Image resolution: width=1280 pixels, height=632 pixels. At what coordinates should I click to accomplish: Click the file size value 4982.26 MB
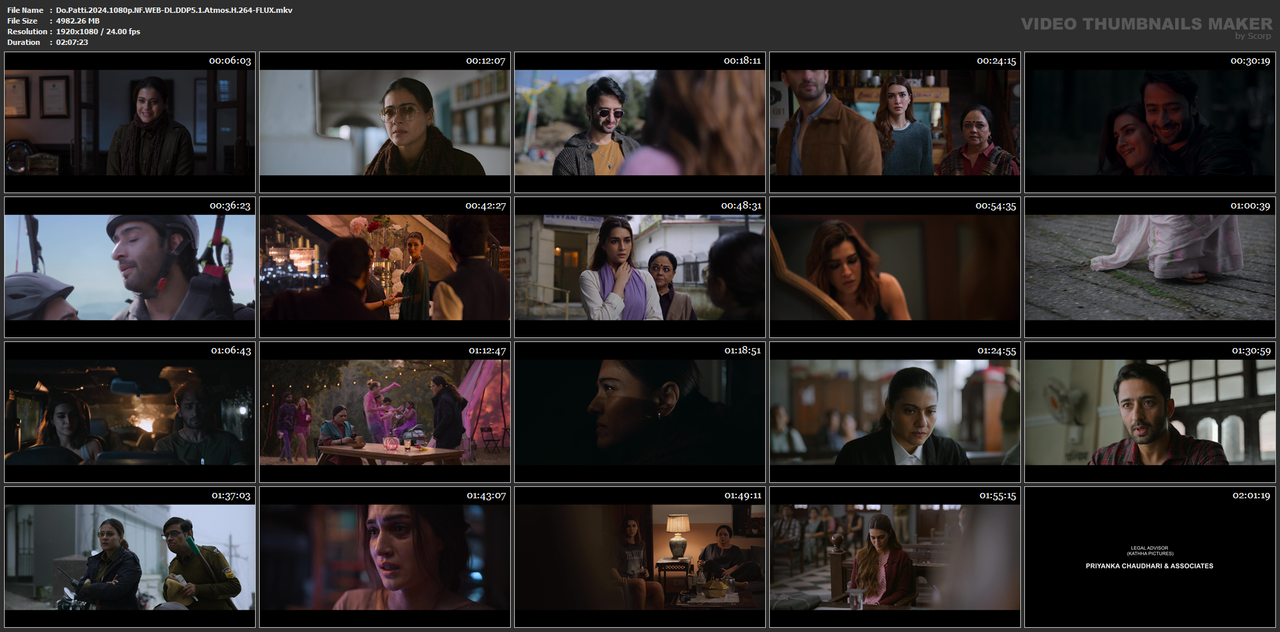click(78, 20)
